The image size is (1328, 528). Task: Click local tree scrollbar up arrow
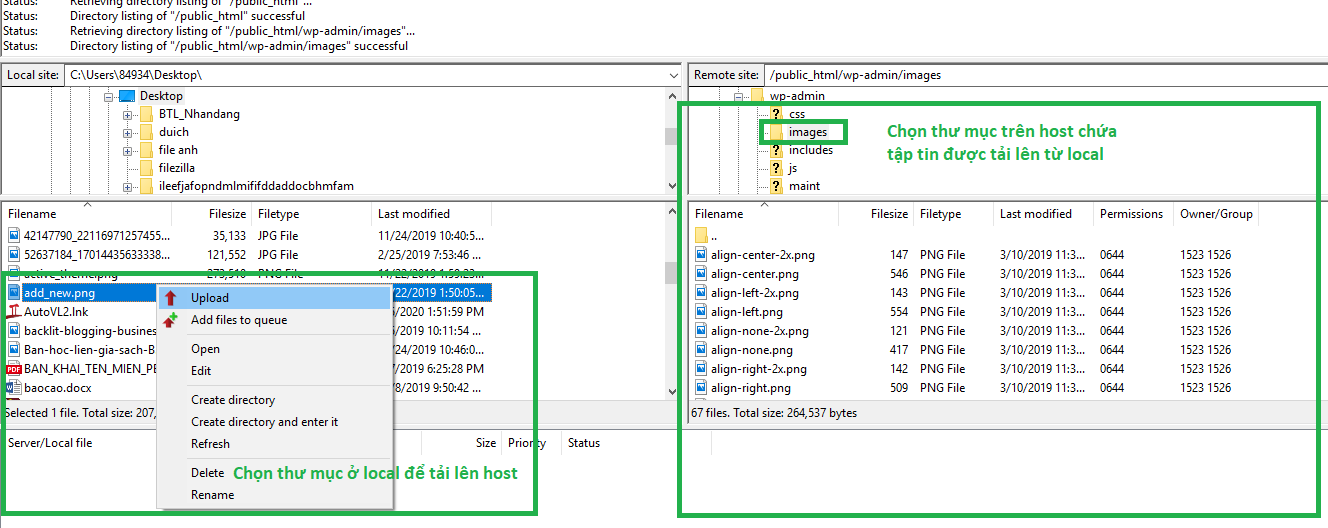pos(672,96)
